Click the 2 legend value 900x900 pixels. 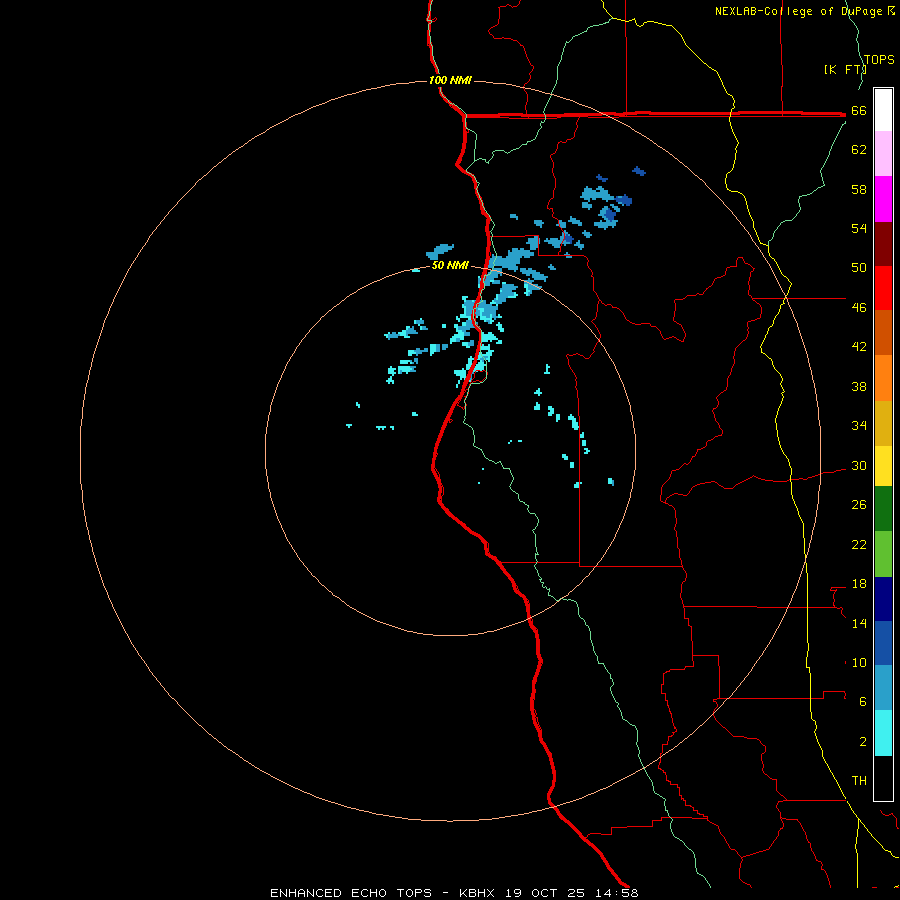click(863, 741)
